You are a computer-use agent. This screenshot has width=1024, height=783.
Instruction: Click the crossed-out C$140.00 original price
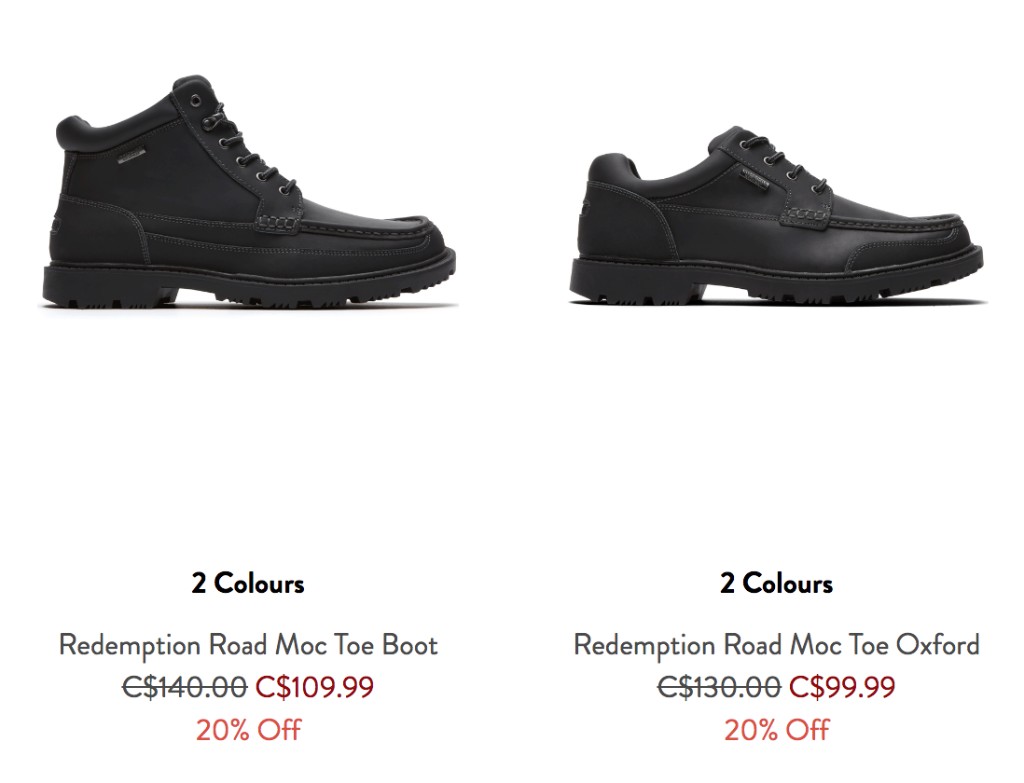[184, 687]
